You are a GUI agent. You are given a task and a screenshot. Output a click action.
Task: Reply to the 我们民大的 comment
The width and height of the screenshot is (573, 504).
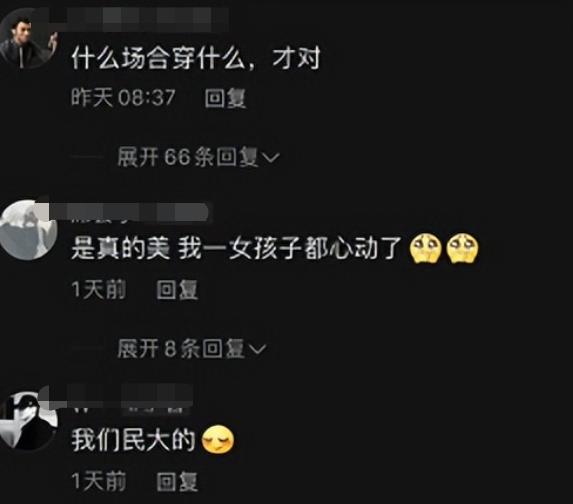177,481
